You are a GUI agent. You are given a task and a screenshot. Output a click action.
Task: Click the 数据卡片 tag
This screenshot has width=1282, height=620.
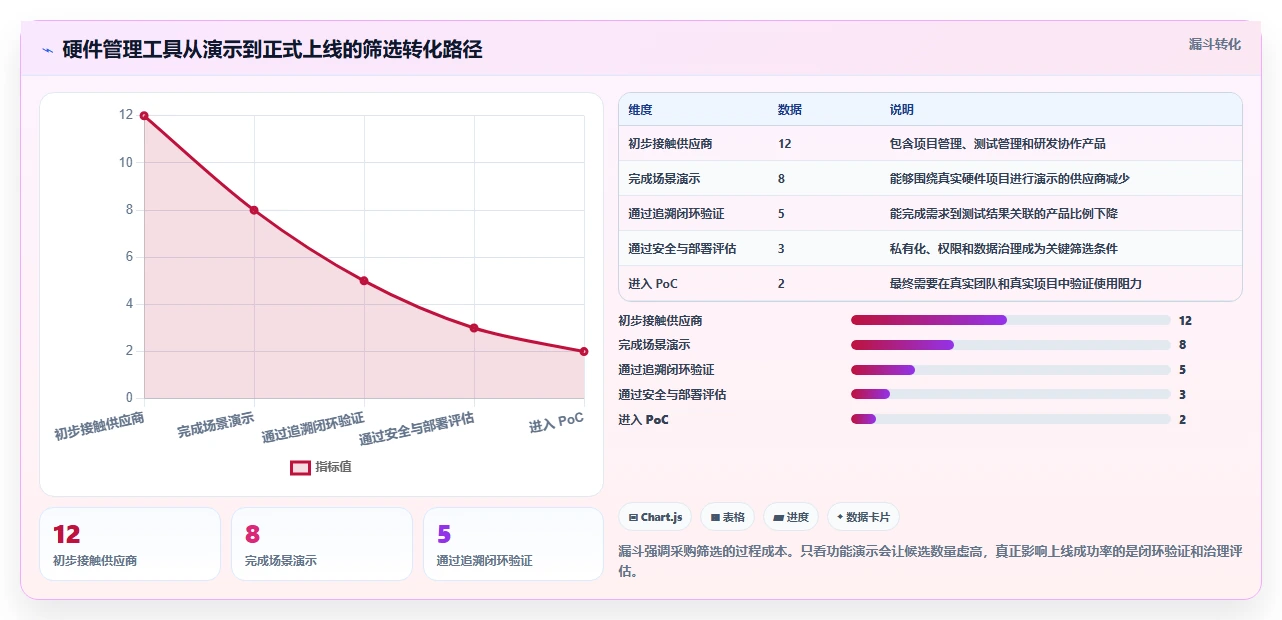tap(863, 517)
